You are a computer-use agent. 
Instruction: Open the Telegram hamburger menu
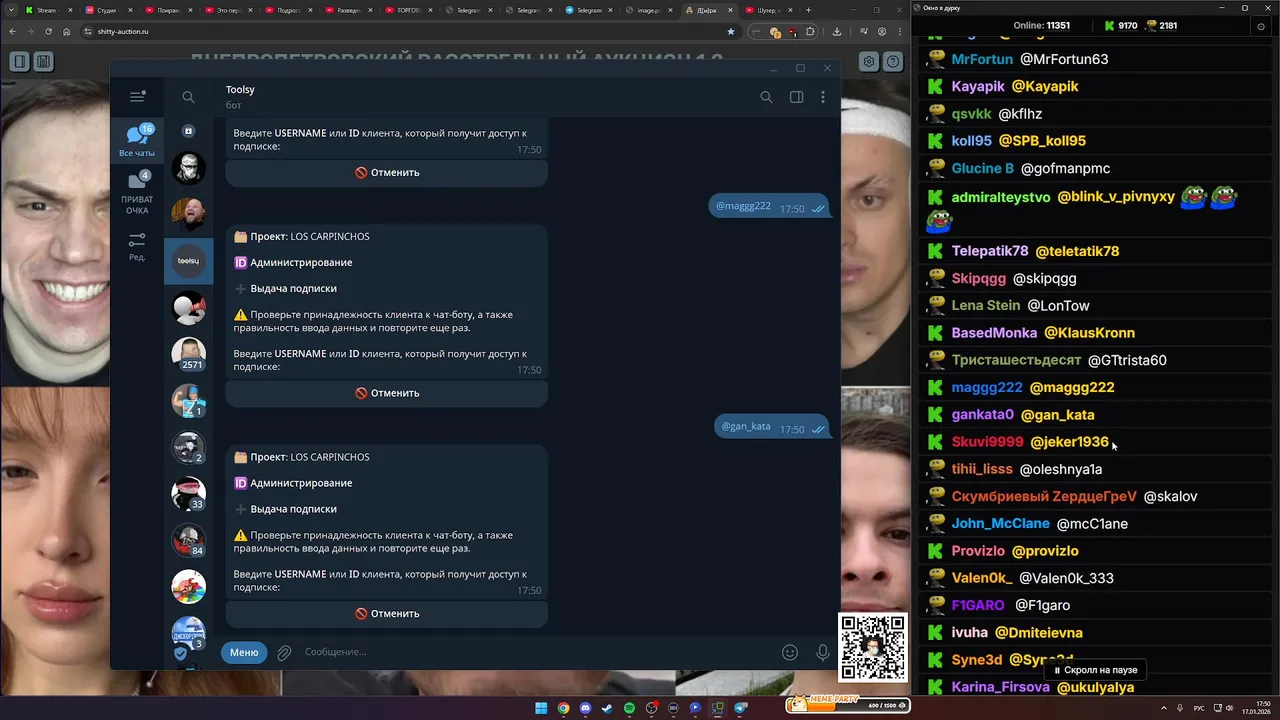coord(137,97)
